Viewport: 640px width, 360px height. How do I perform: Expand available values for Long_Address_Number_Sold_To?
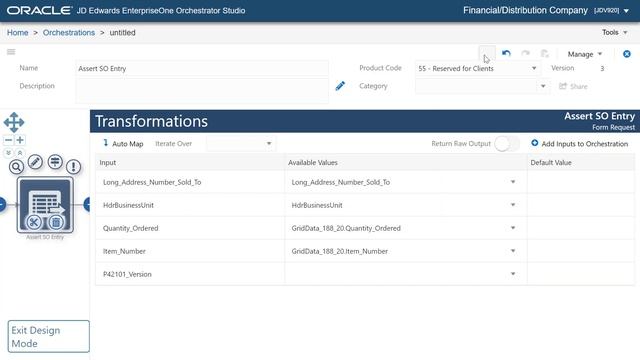coord(513,182)
